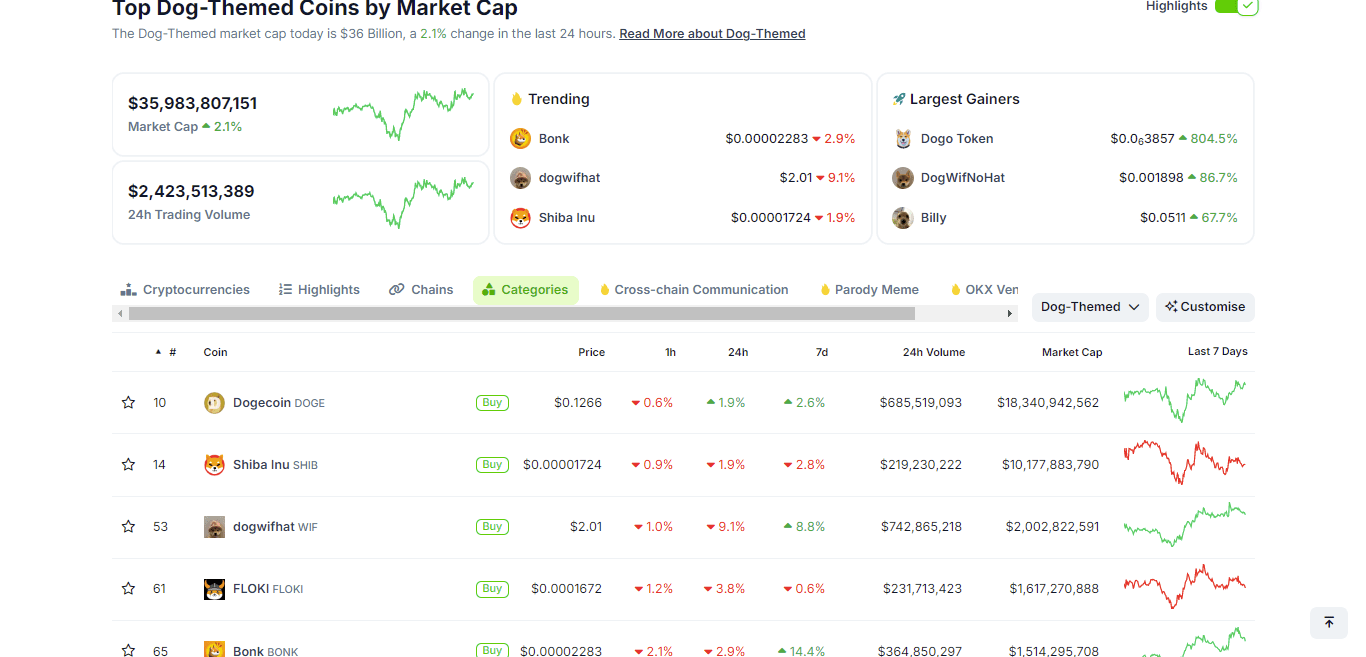Sort by the Coin column header
The height and width of the screenshot is (657, 1366).
click(215, 352)
